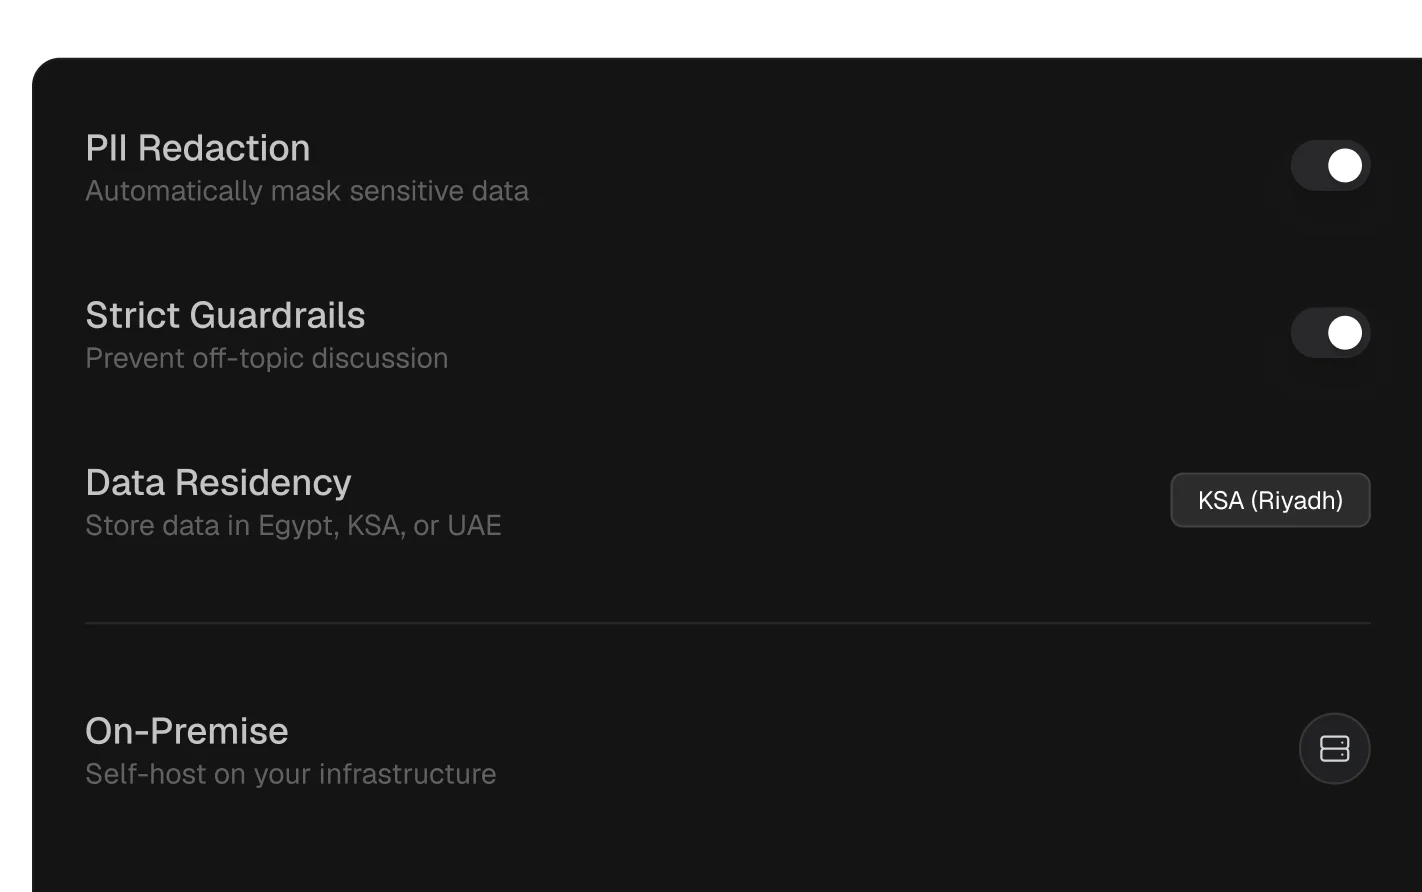Click "Automatically mask sensitive data" description
This screenshot has width=1422, height=892.
(307, 191)
